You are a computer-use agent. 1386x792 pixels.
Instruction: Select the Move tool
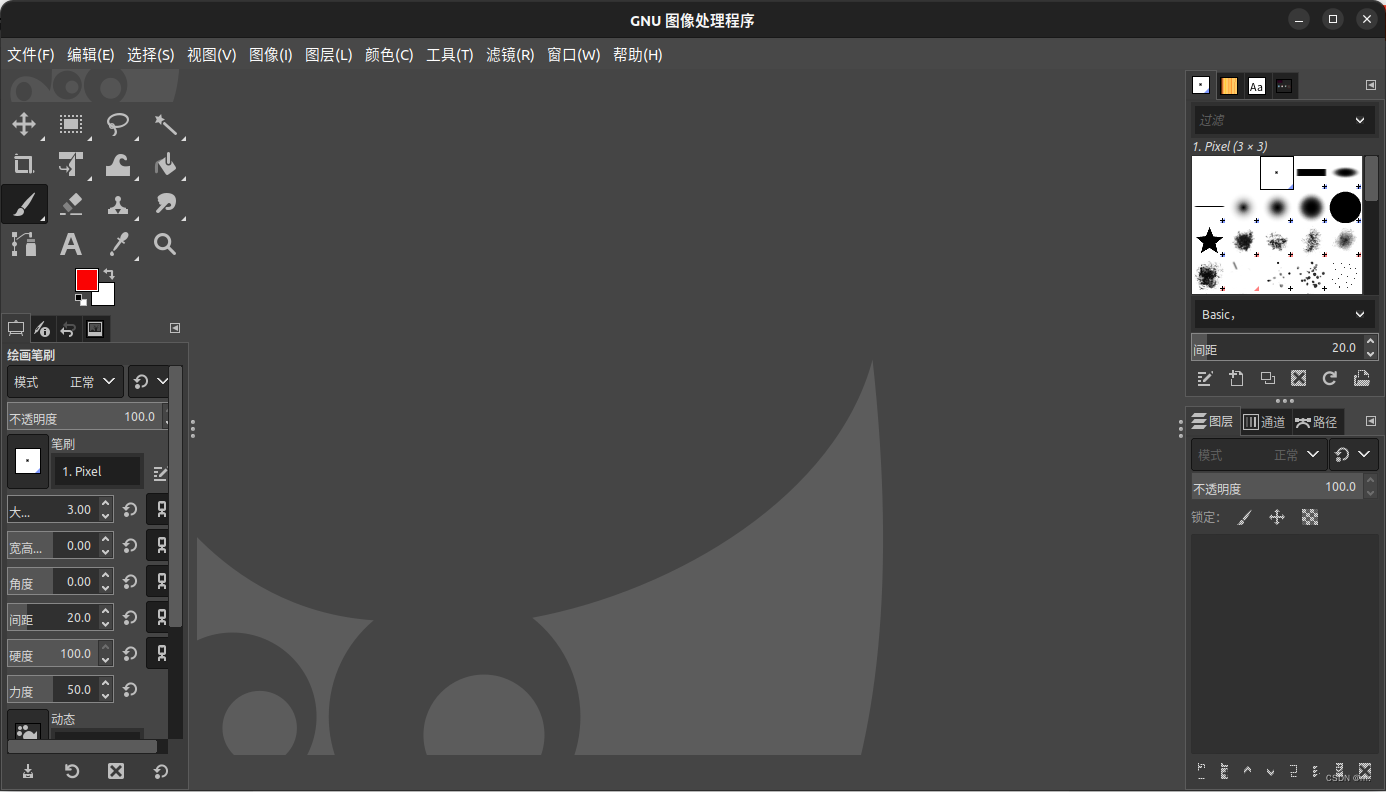[x=24, y=125]
